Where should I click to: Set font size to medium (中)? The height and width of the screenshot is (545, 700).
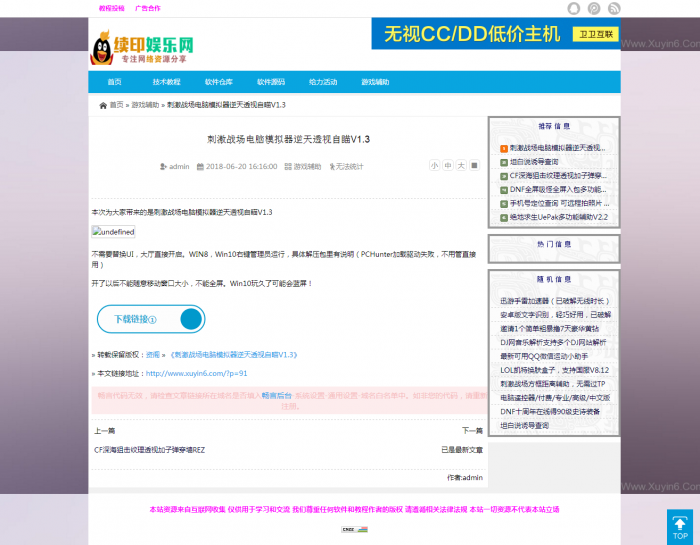[448, 166]
